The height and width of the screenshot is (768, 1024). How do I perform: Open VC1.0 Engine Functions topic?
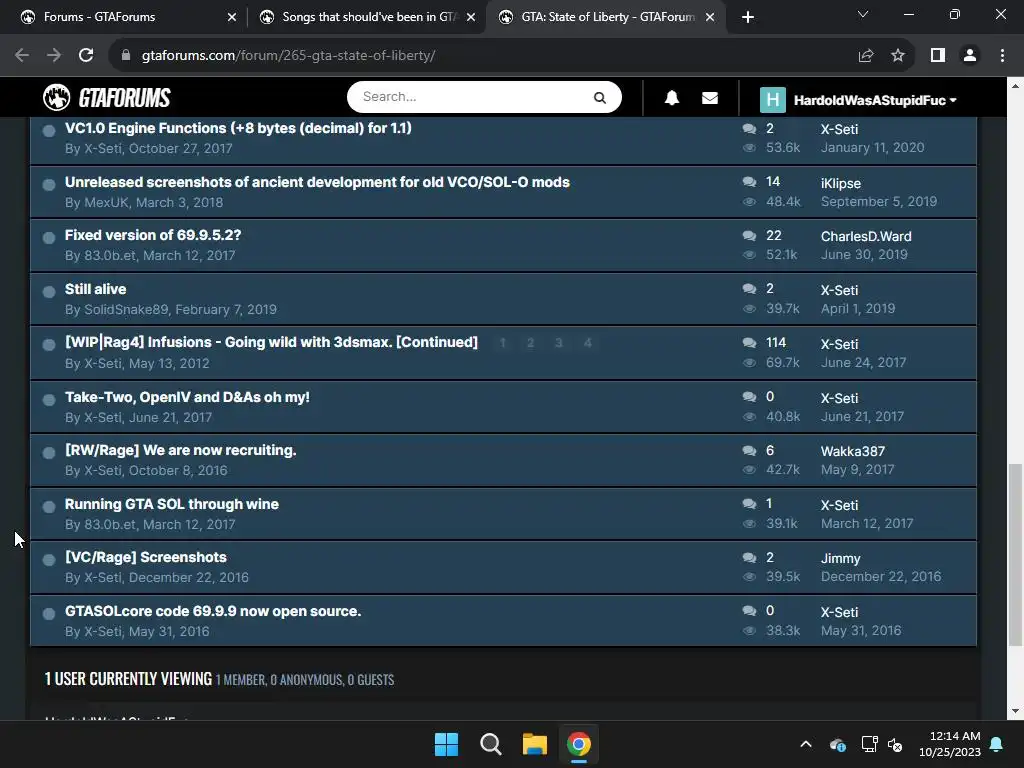238,128
